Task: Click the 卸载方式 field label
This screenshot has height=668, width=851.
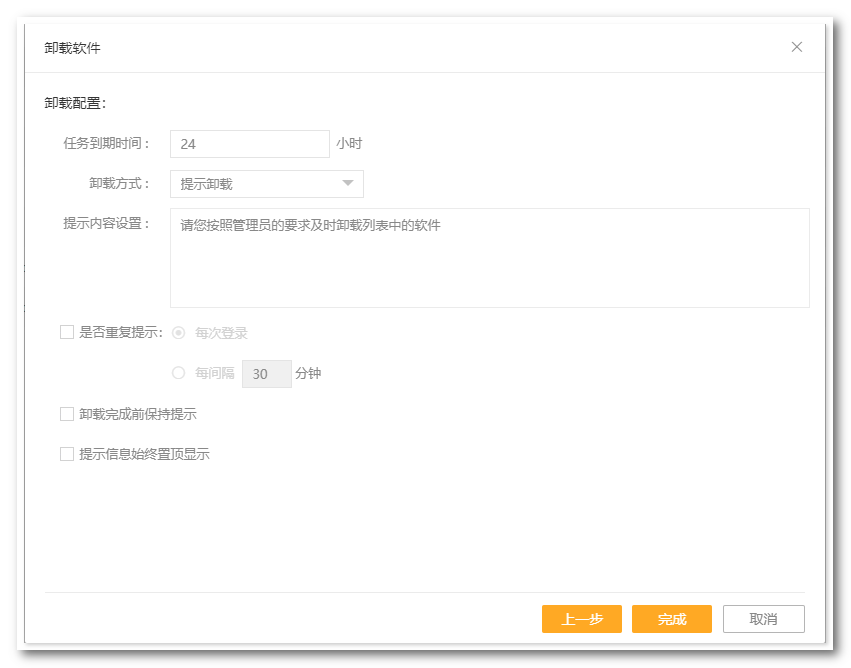Action: [x=119, y=184]
